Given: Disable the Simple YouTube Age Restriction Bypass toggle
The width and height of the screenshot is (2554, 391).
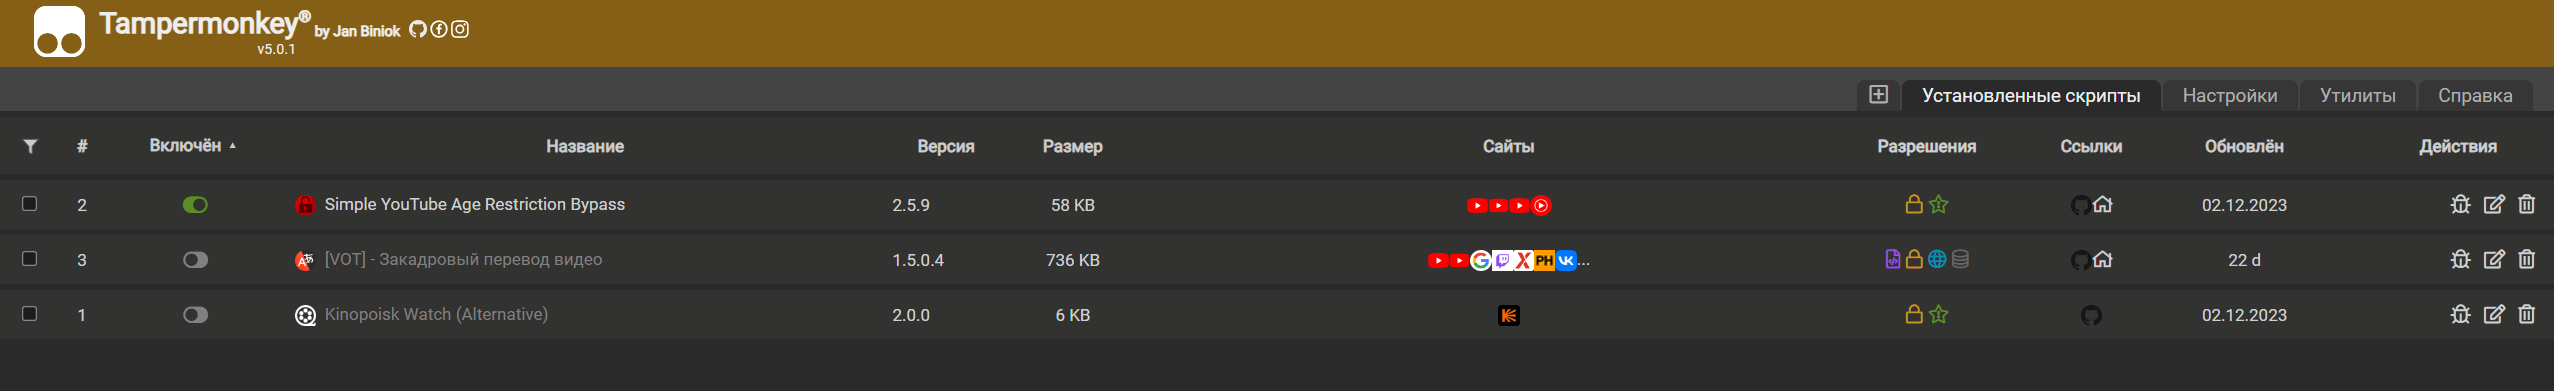Looking at the screenshot, I should pos(195,205).
